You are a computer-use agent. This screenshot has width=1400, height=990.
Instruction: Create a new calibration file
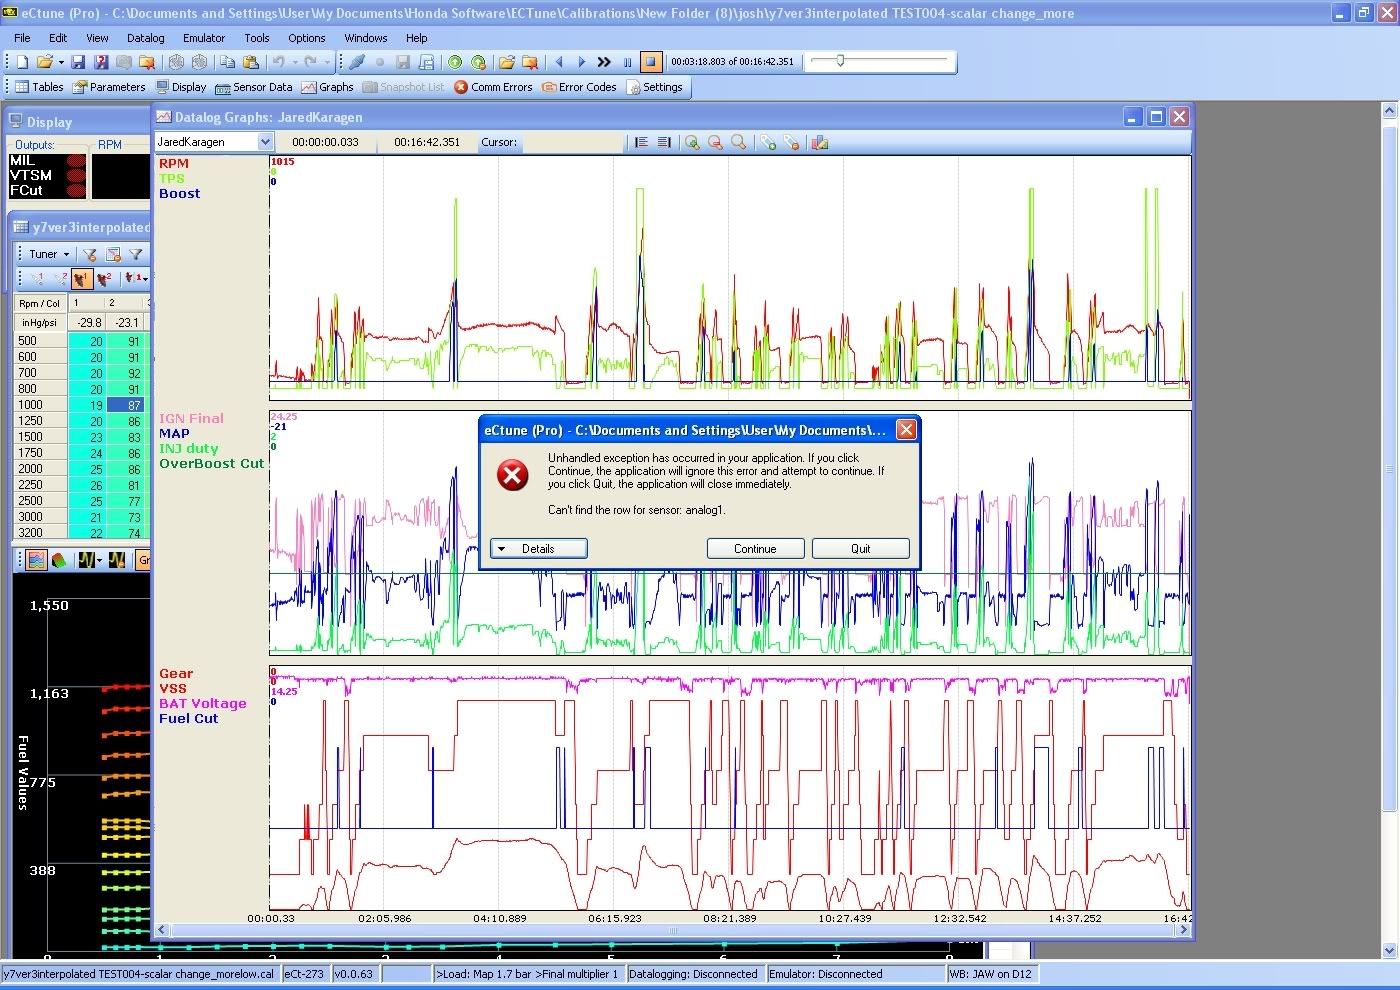[22, 62]
